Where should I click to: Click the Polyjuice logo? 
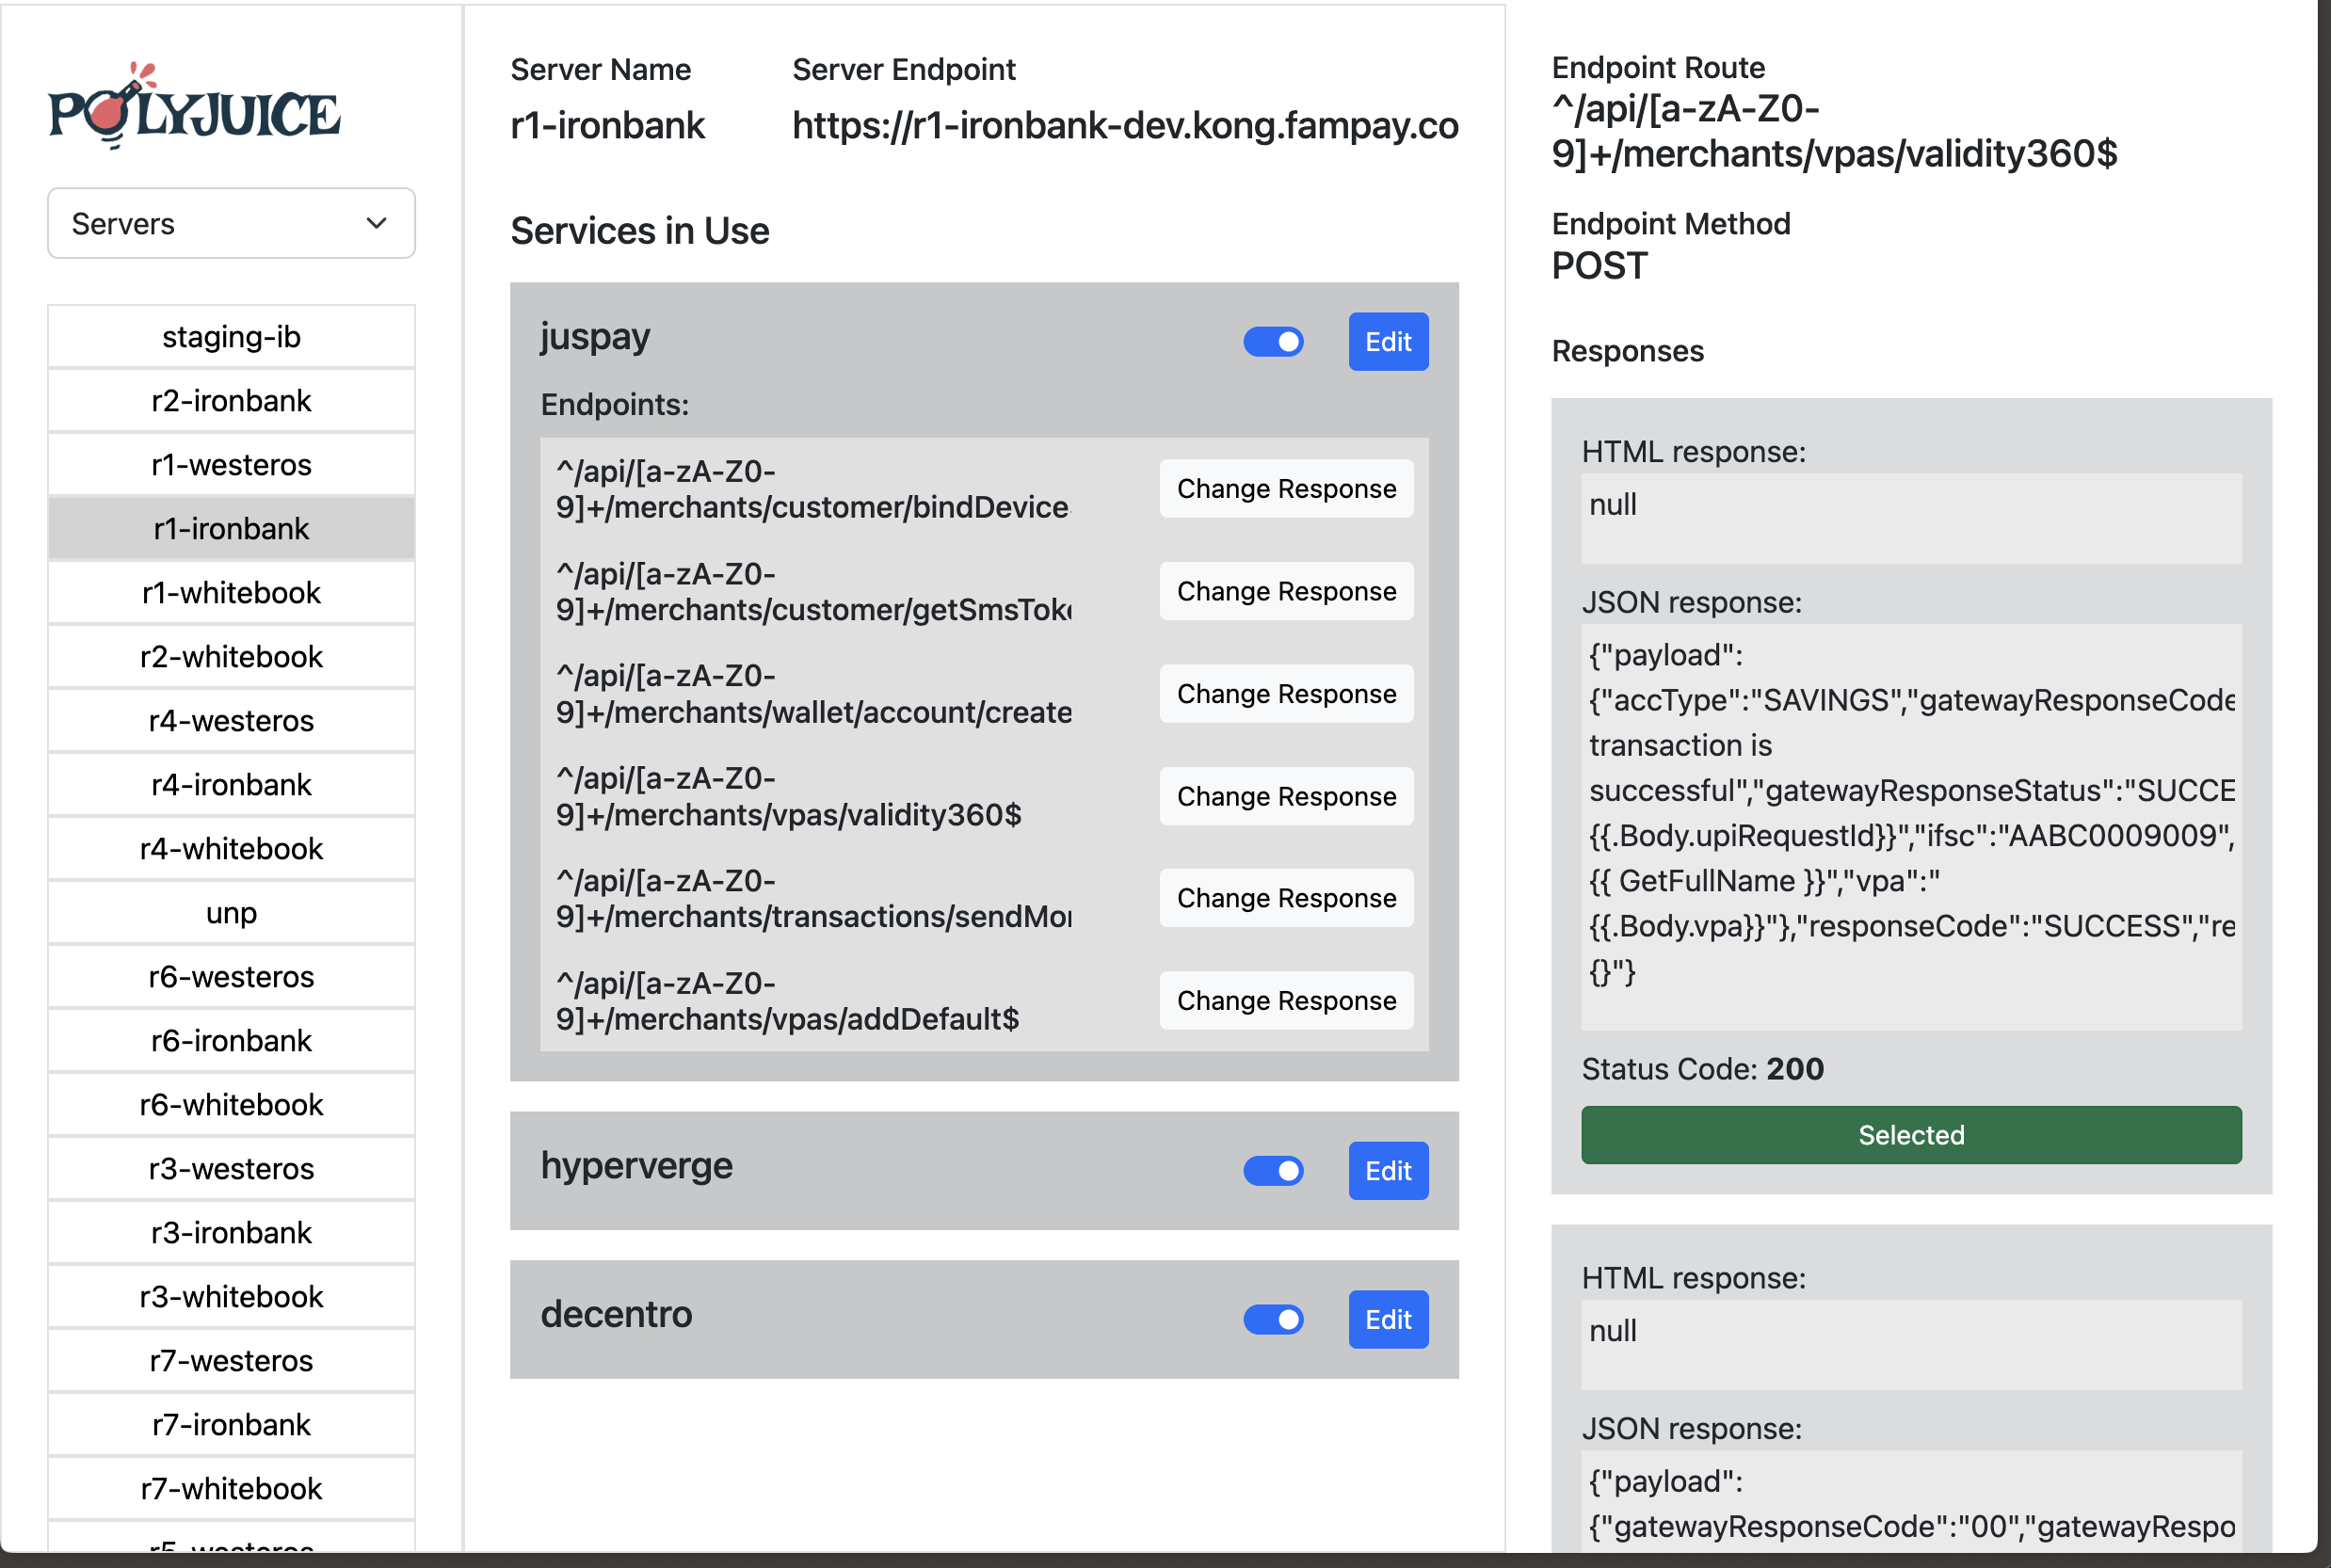(195, 106)
